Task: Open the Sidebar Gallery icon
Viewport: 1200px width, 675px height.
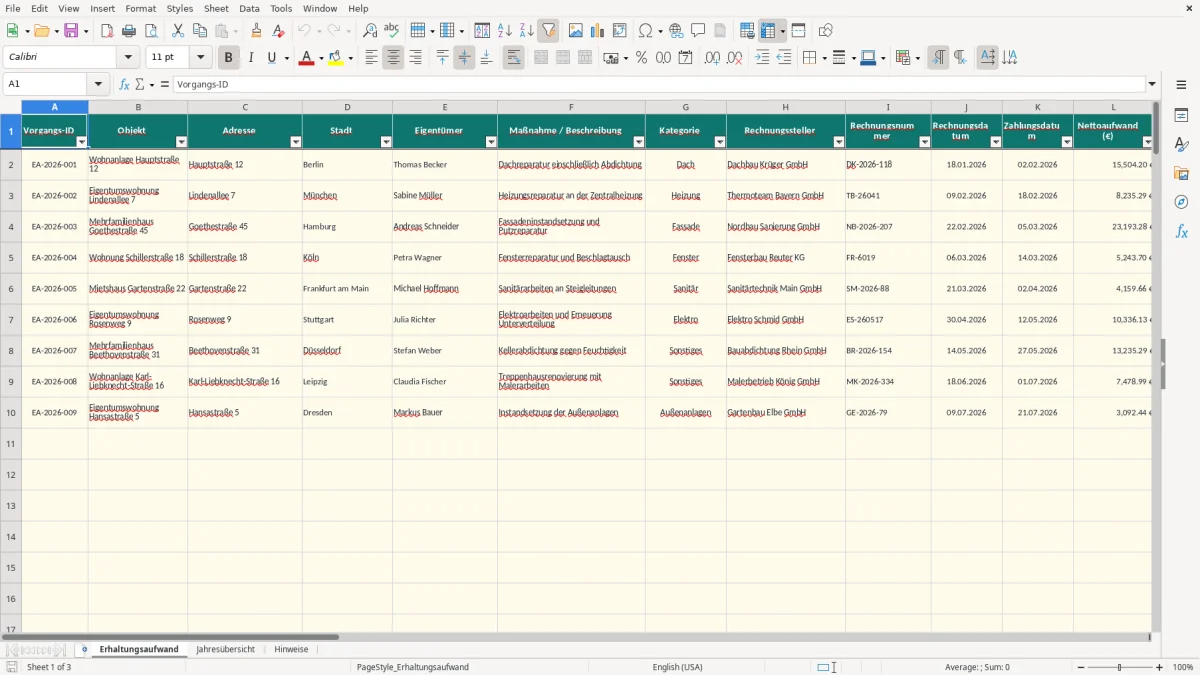Action: [x=1181, y=174]
